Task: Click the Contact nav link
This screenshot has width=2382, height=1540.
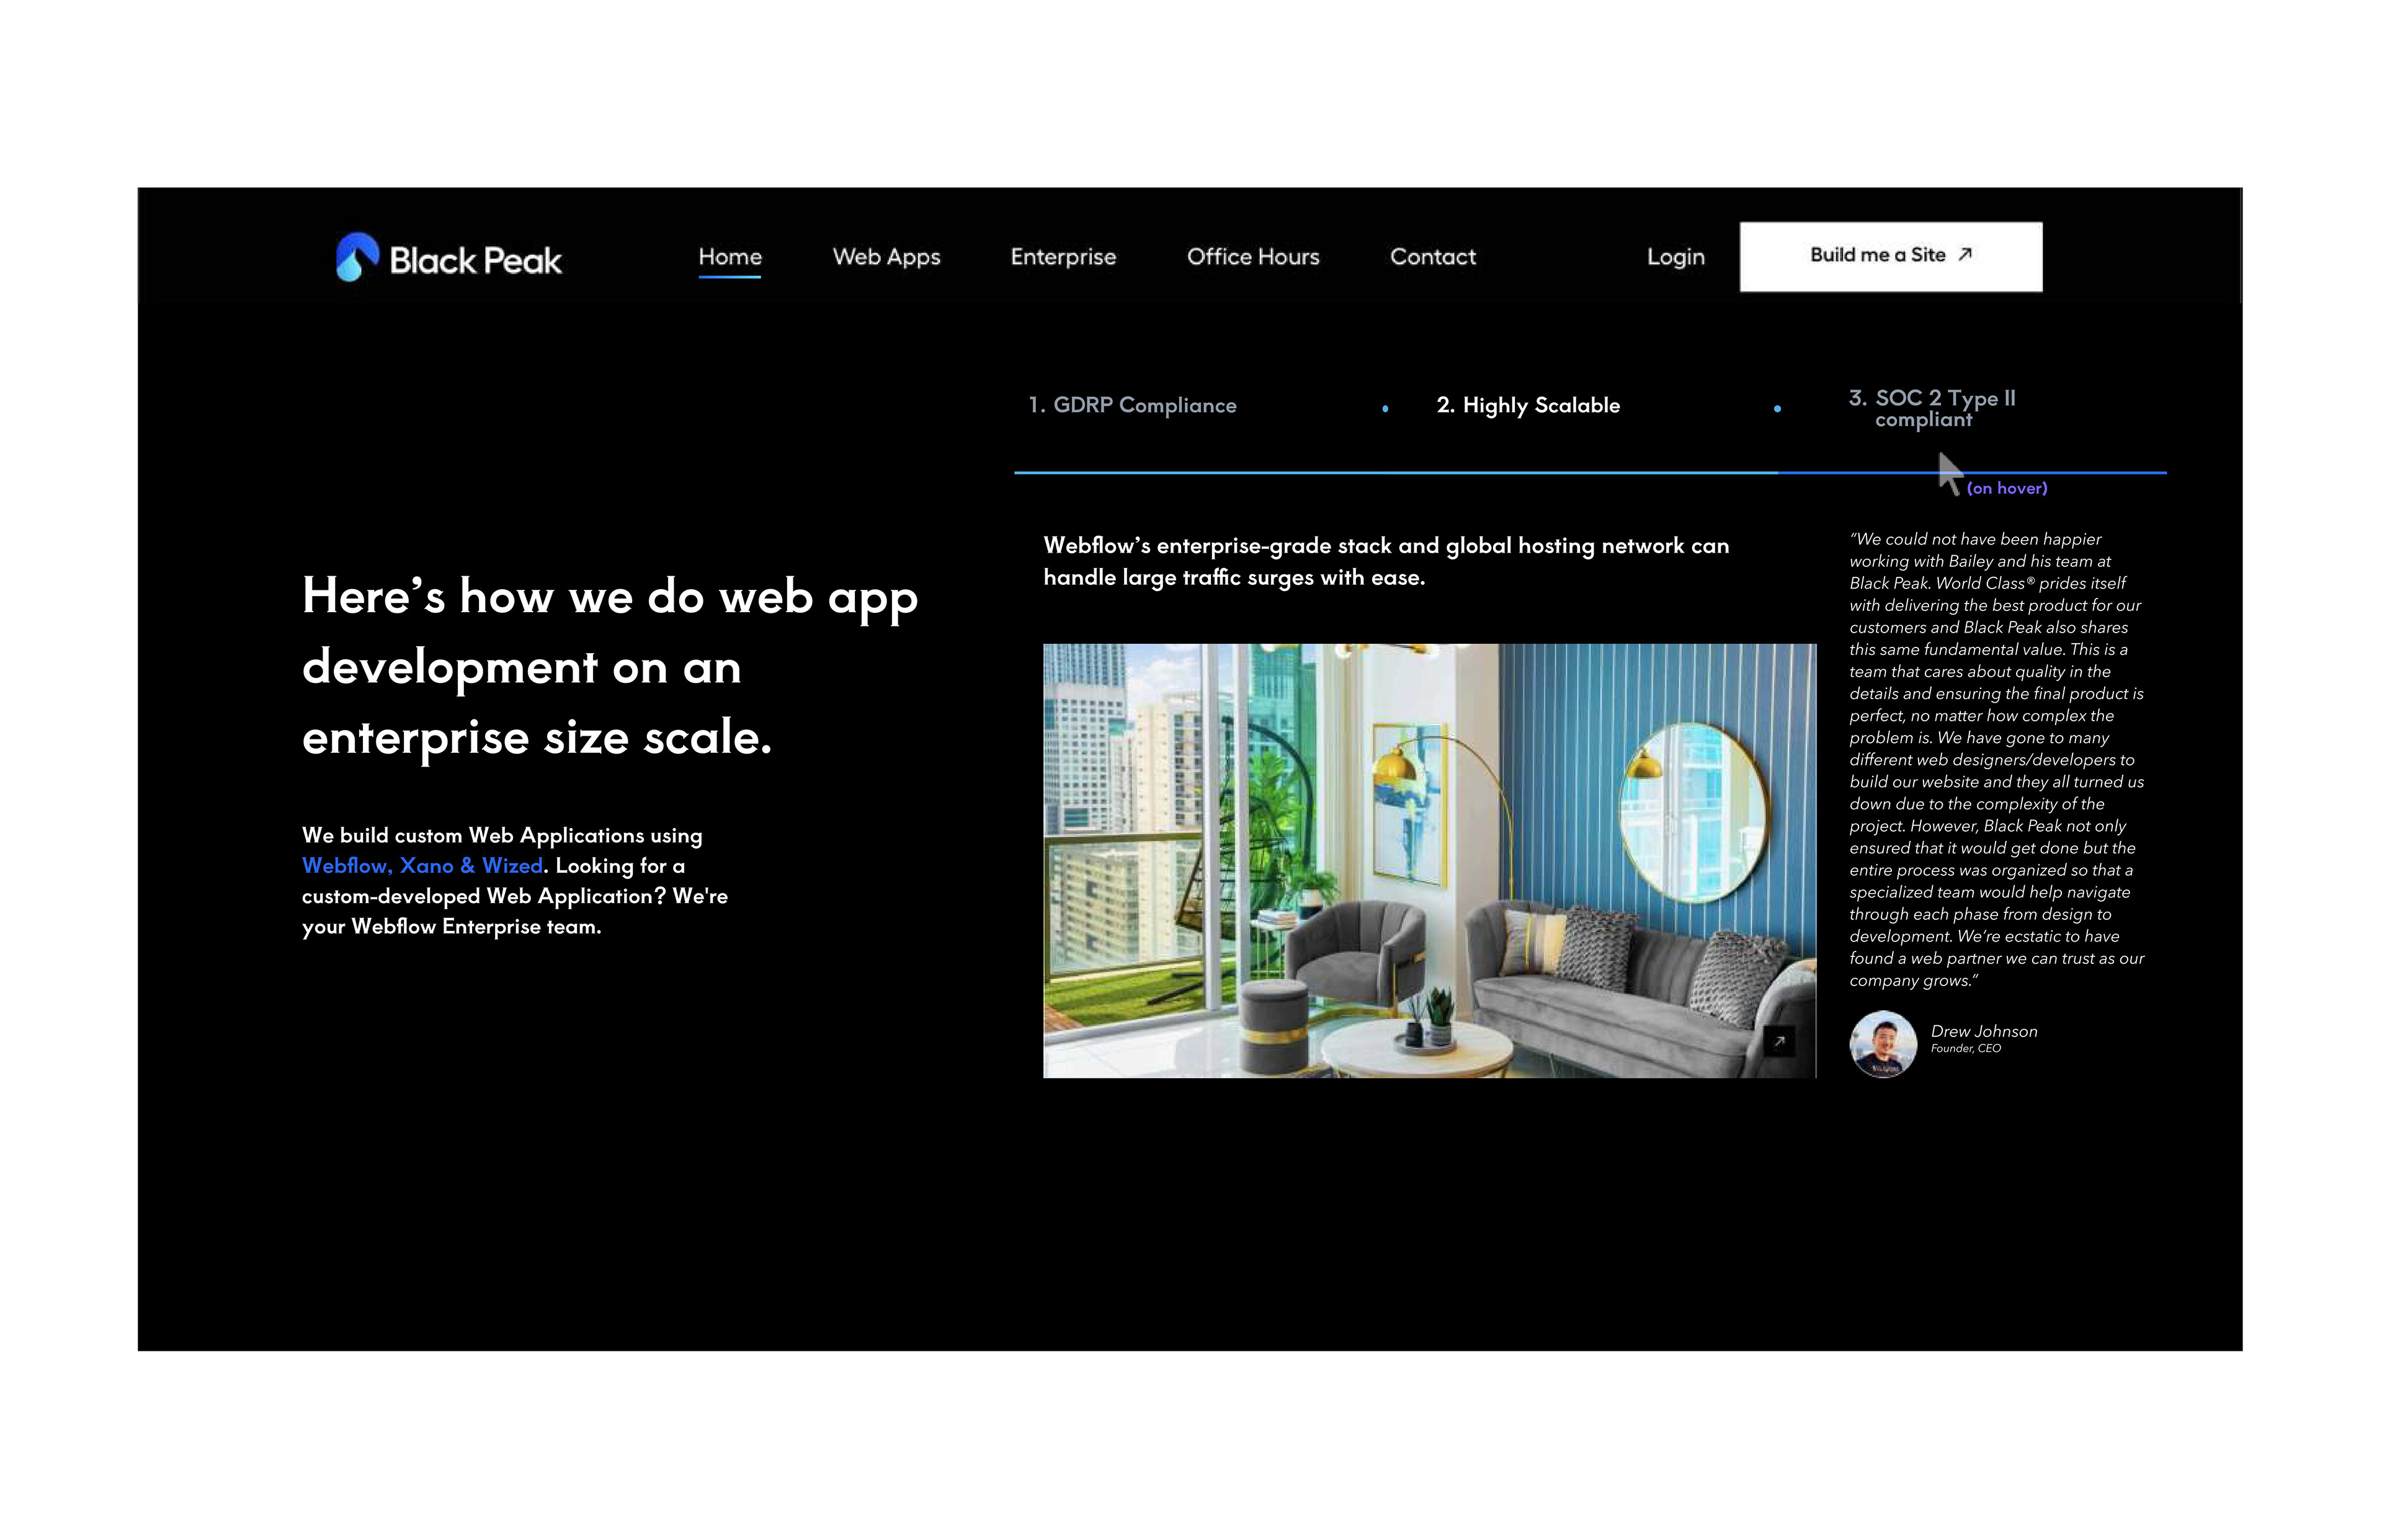Action: coord(1432,257)
